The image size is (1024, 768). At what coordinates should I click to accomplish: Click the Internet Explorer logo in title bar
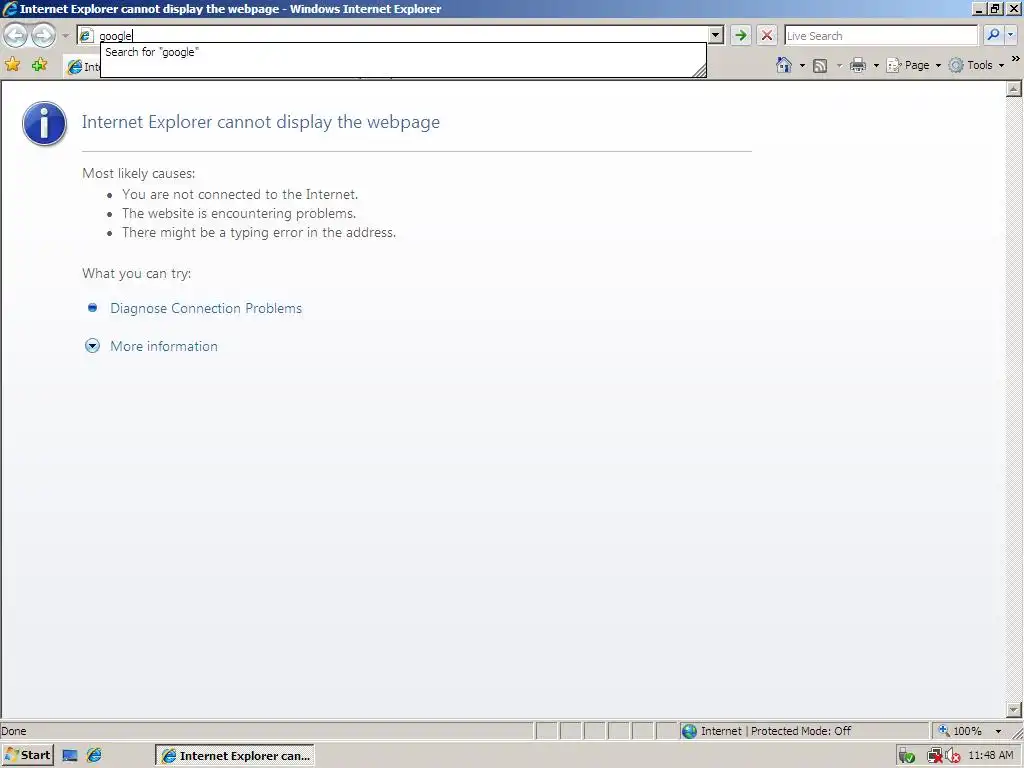pyautogui.click(x=10, y=8)
